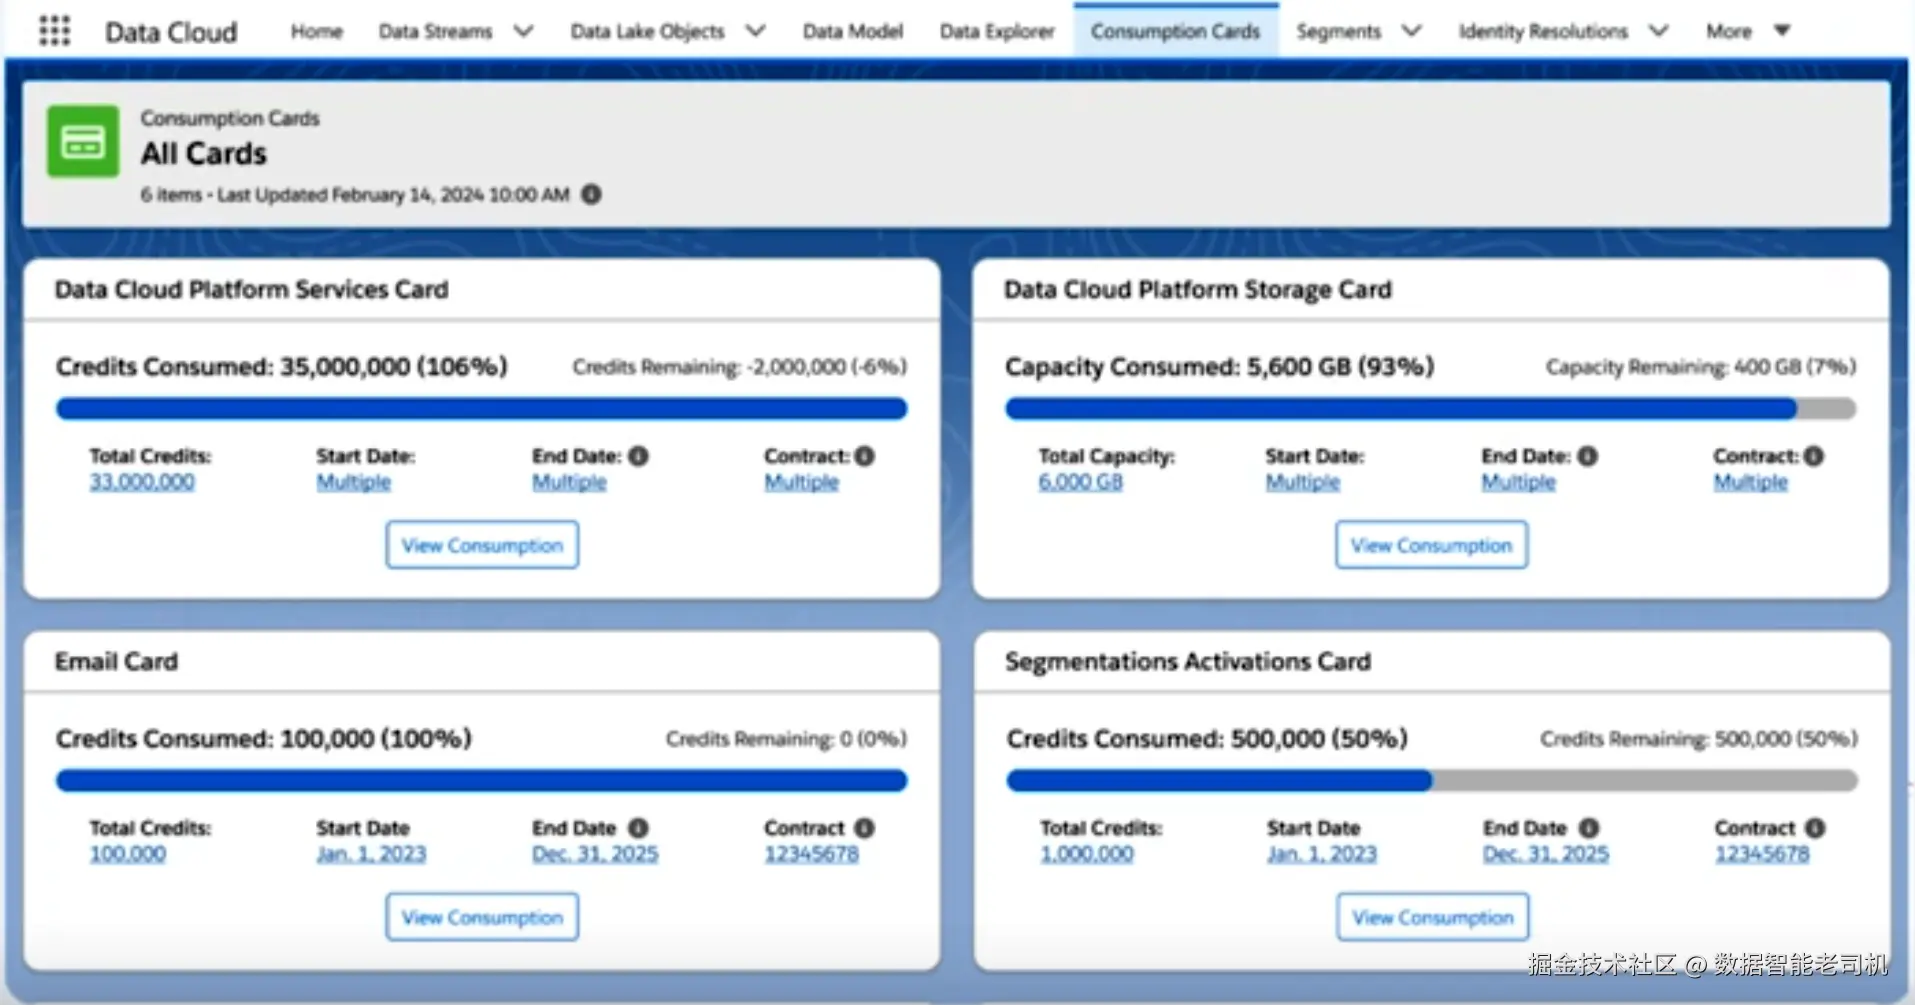Click the Platform Storage capacity progress bar
Screen dimensions: 1915x1005
pos(1431,409)
